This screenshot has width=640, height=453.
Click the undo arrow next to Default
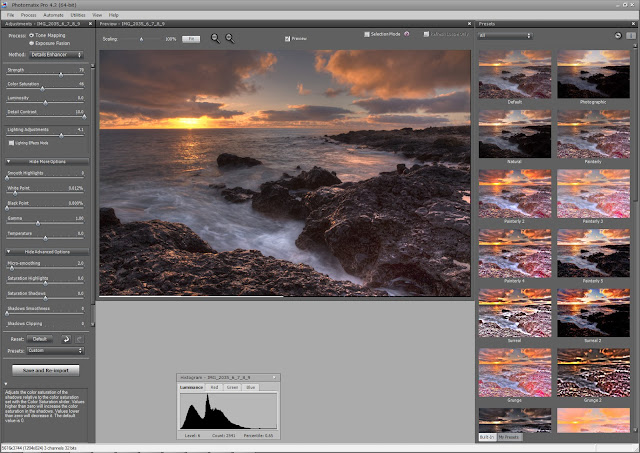tap(66, 339)
